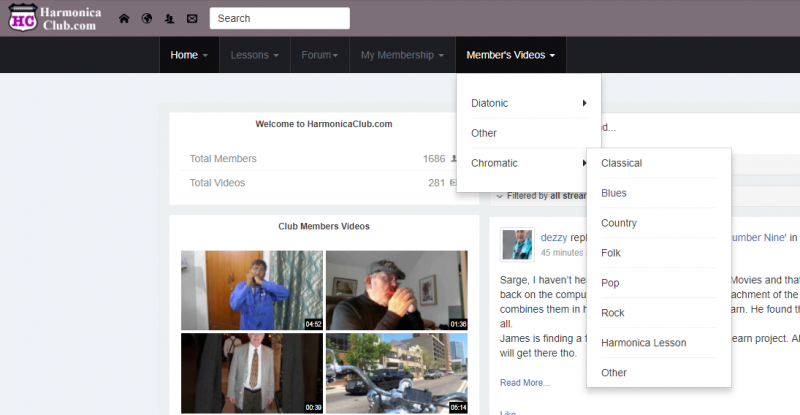Click the Total Members row label
The image size is (800, 415).
click(x=223, y=159)
